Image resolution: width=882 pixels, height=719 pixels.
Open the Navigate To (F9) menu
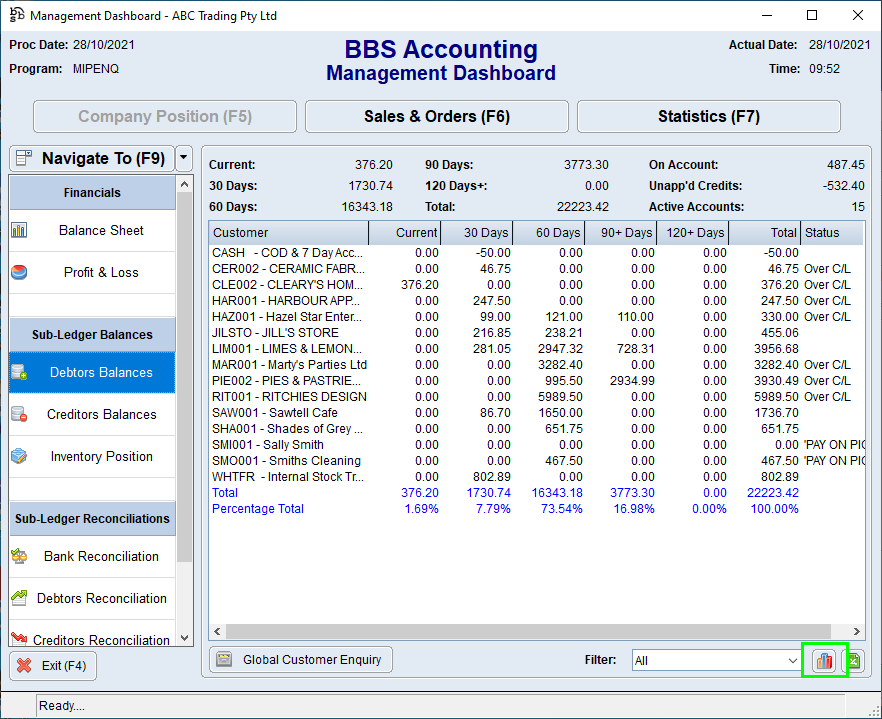coord(90,158)
